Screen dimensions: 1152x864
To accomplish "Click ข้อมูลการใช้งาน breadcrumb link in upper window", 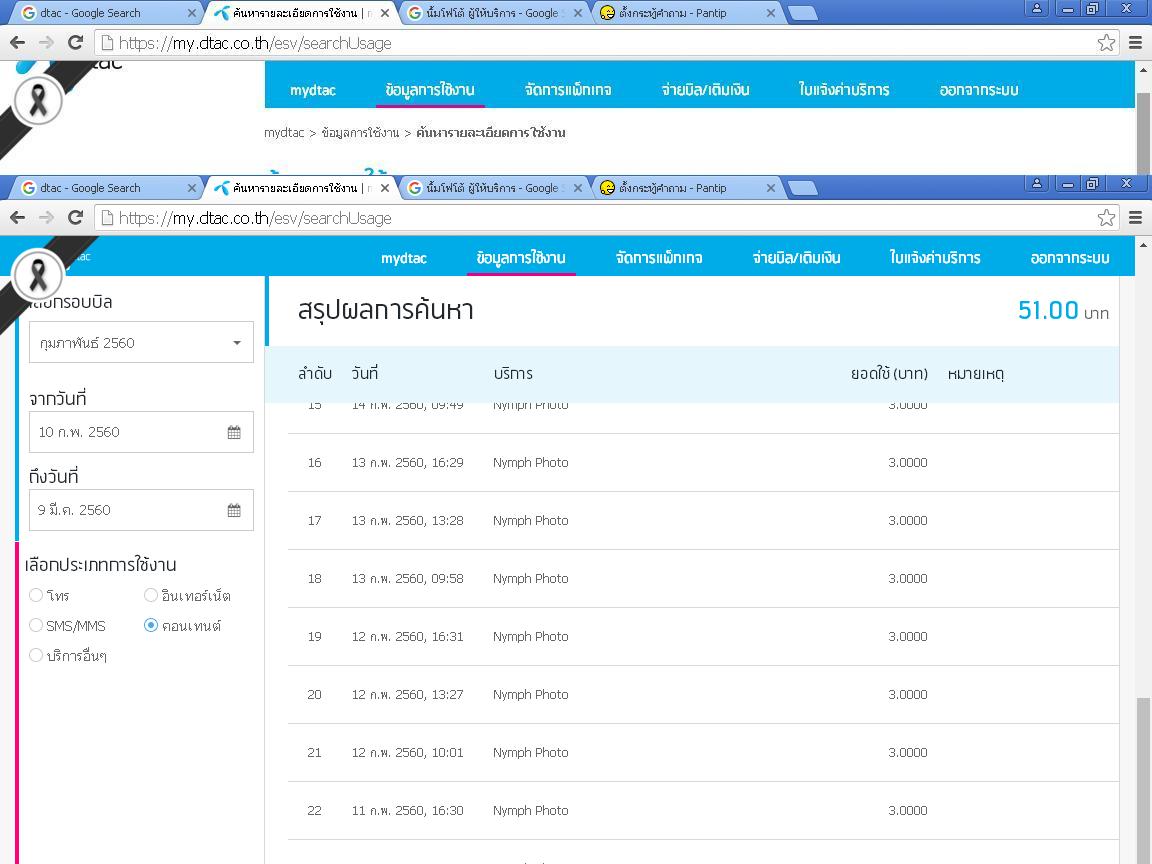I will coord(360,132).
